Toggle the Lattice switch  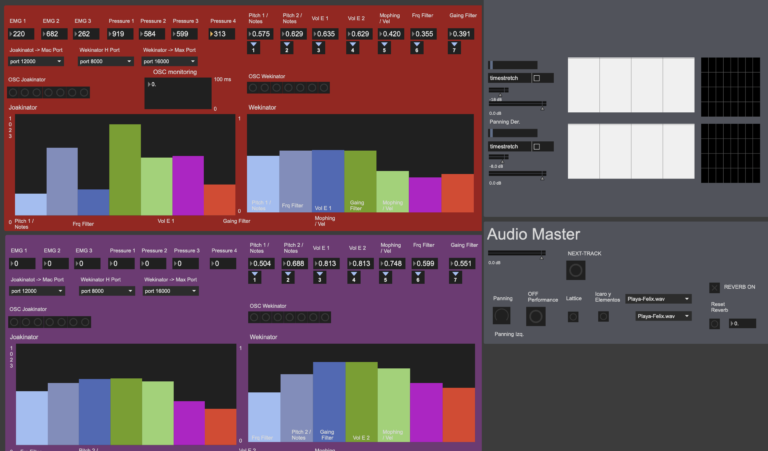[573, 317]
